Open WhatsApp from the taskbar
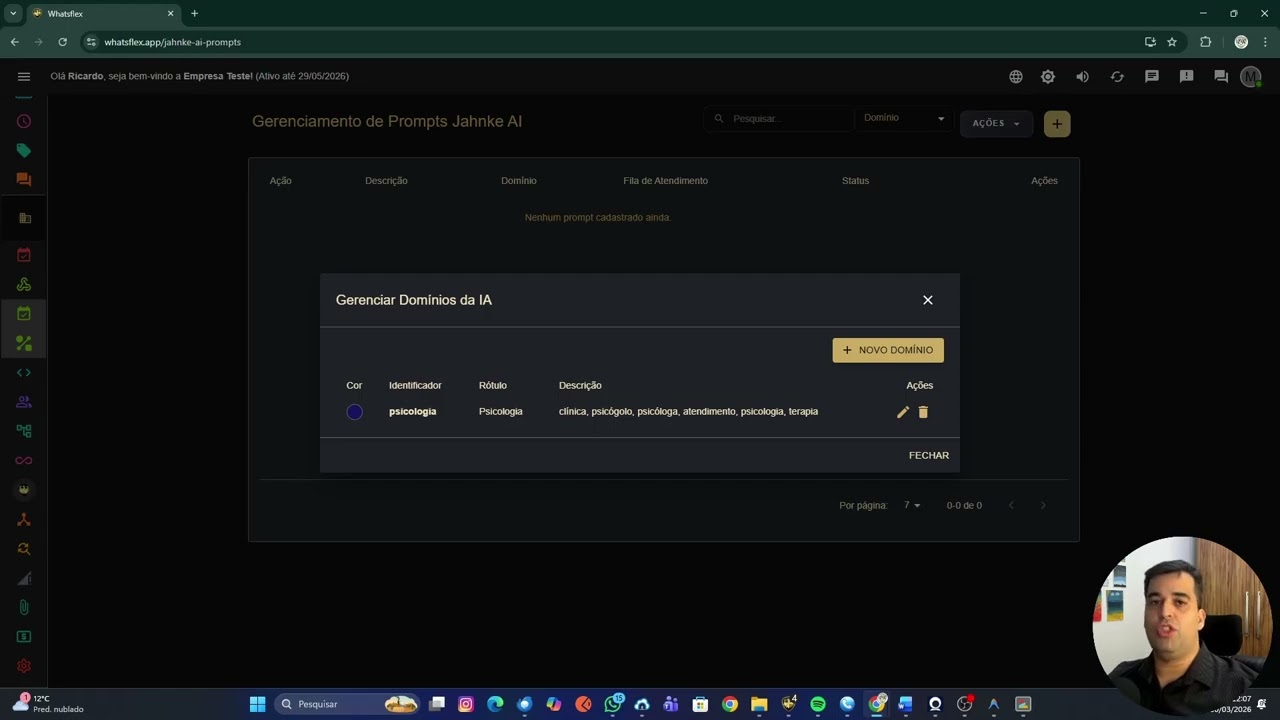The width and height of the screenshot is (1280, 720). point(613,704)
